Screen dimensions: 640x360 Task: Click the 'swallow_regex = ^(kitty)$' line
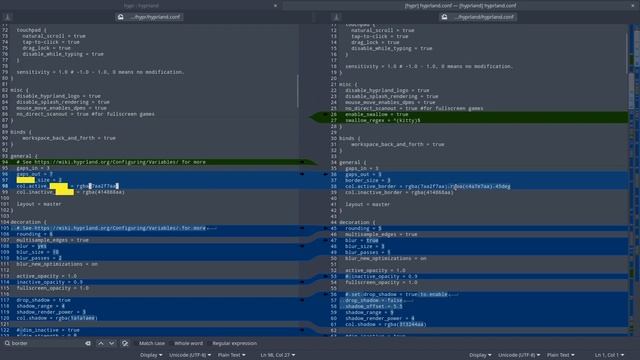click(x=382, y=120)
